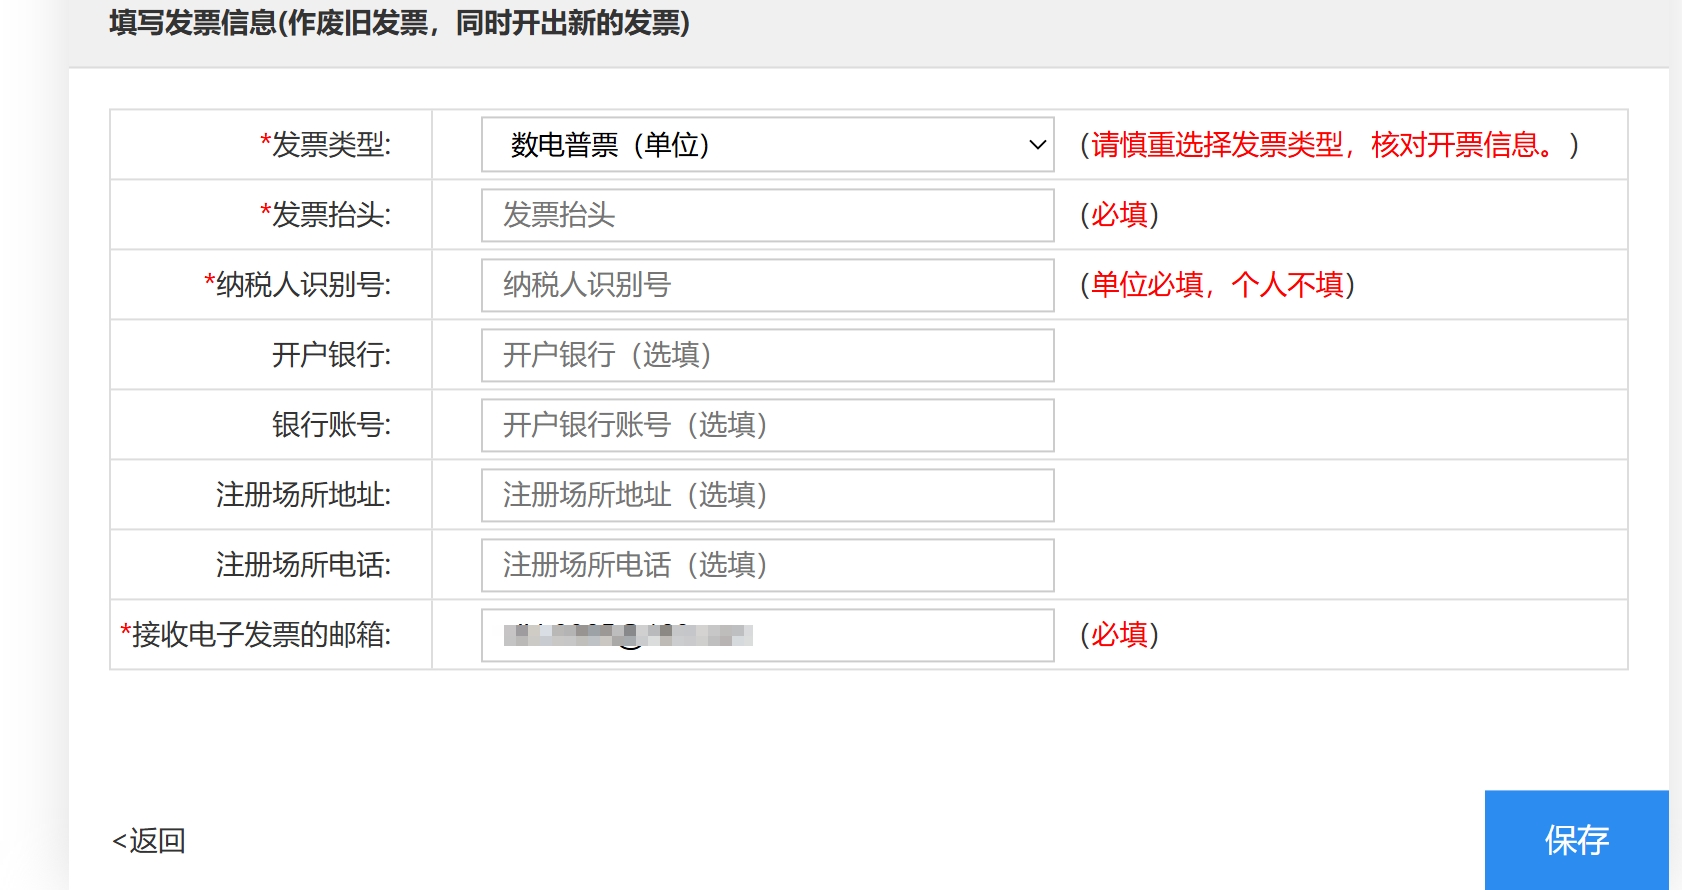Open the 发票类型 dropdown showing 数电普票（单位）

tap(767, 145)
